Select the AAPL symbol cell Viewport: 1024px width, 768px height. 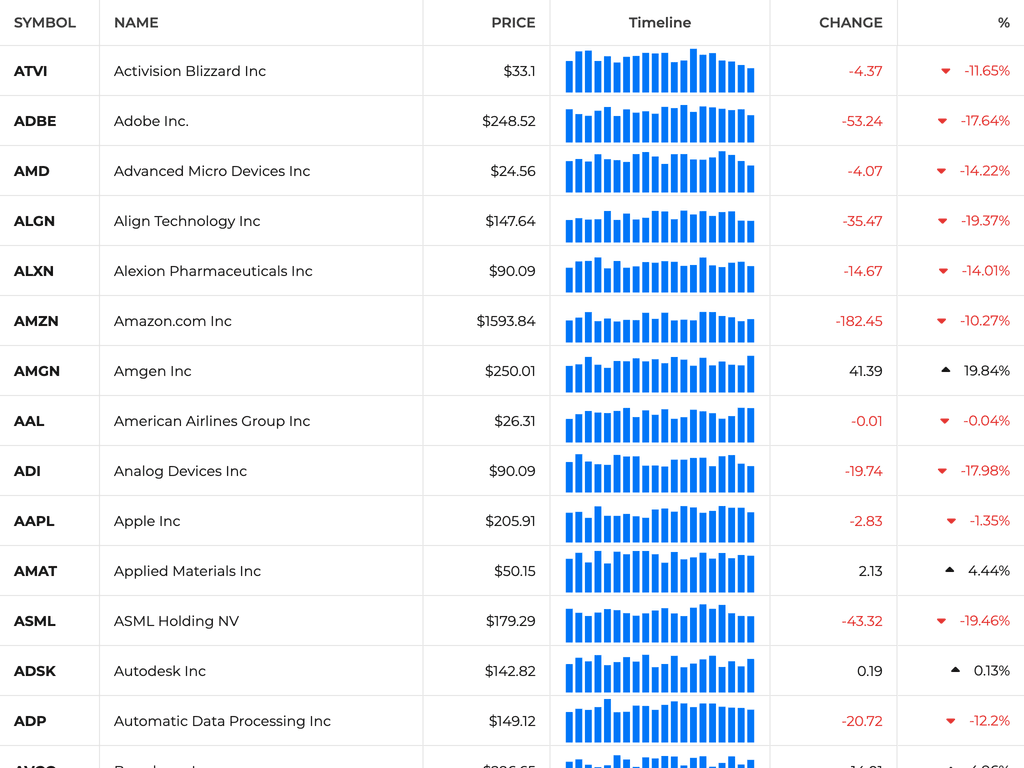pos(34,521)
